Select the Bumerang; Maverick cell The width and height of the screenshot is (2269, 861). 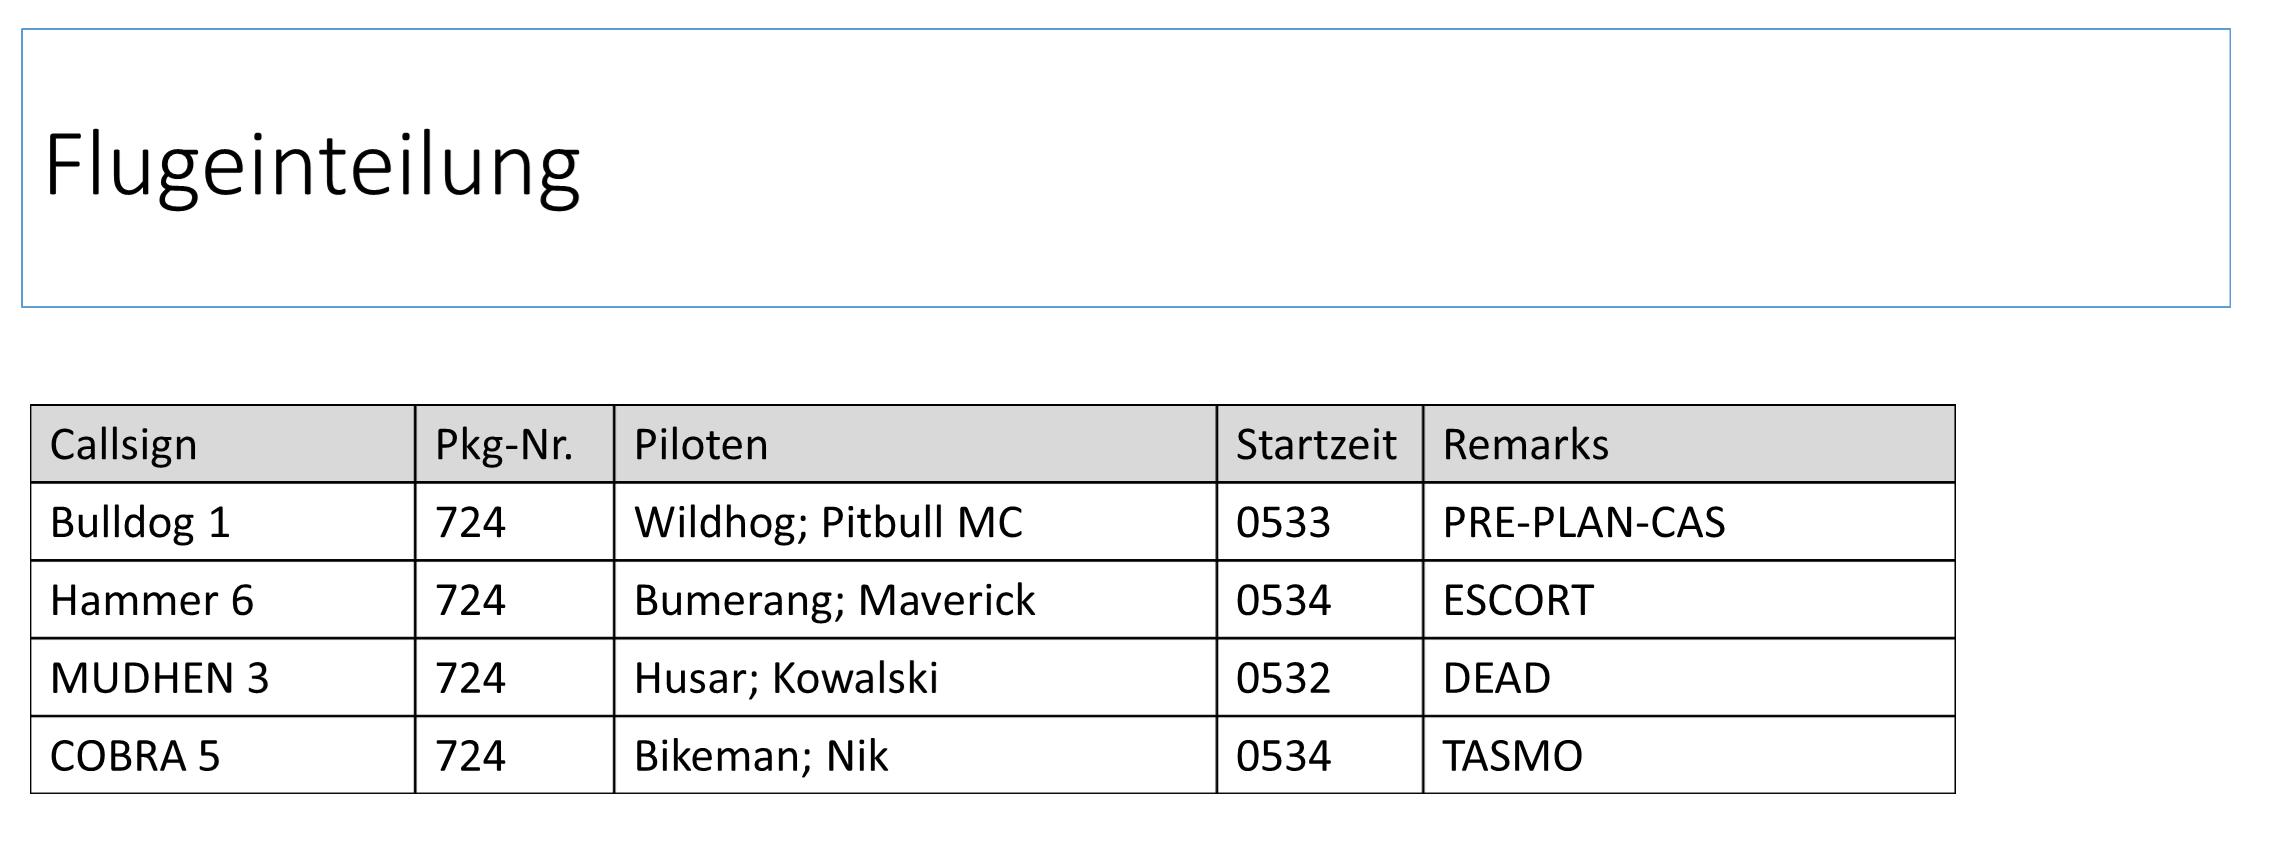(x=916, y=600)
